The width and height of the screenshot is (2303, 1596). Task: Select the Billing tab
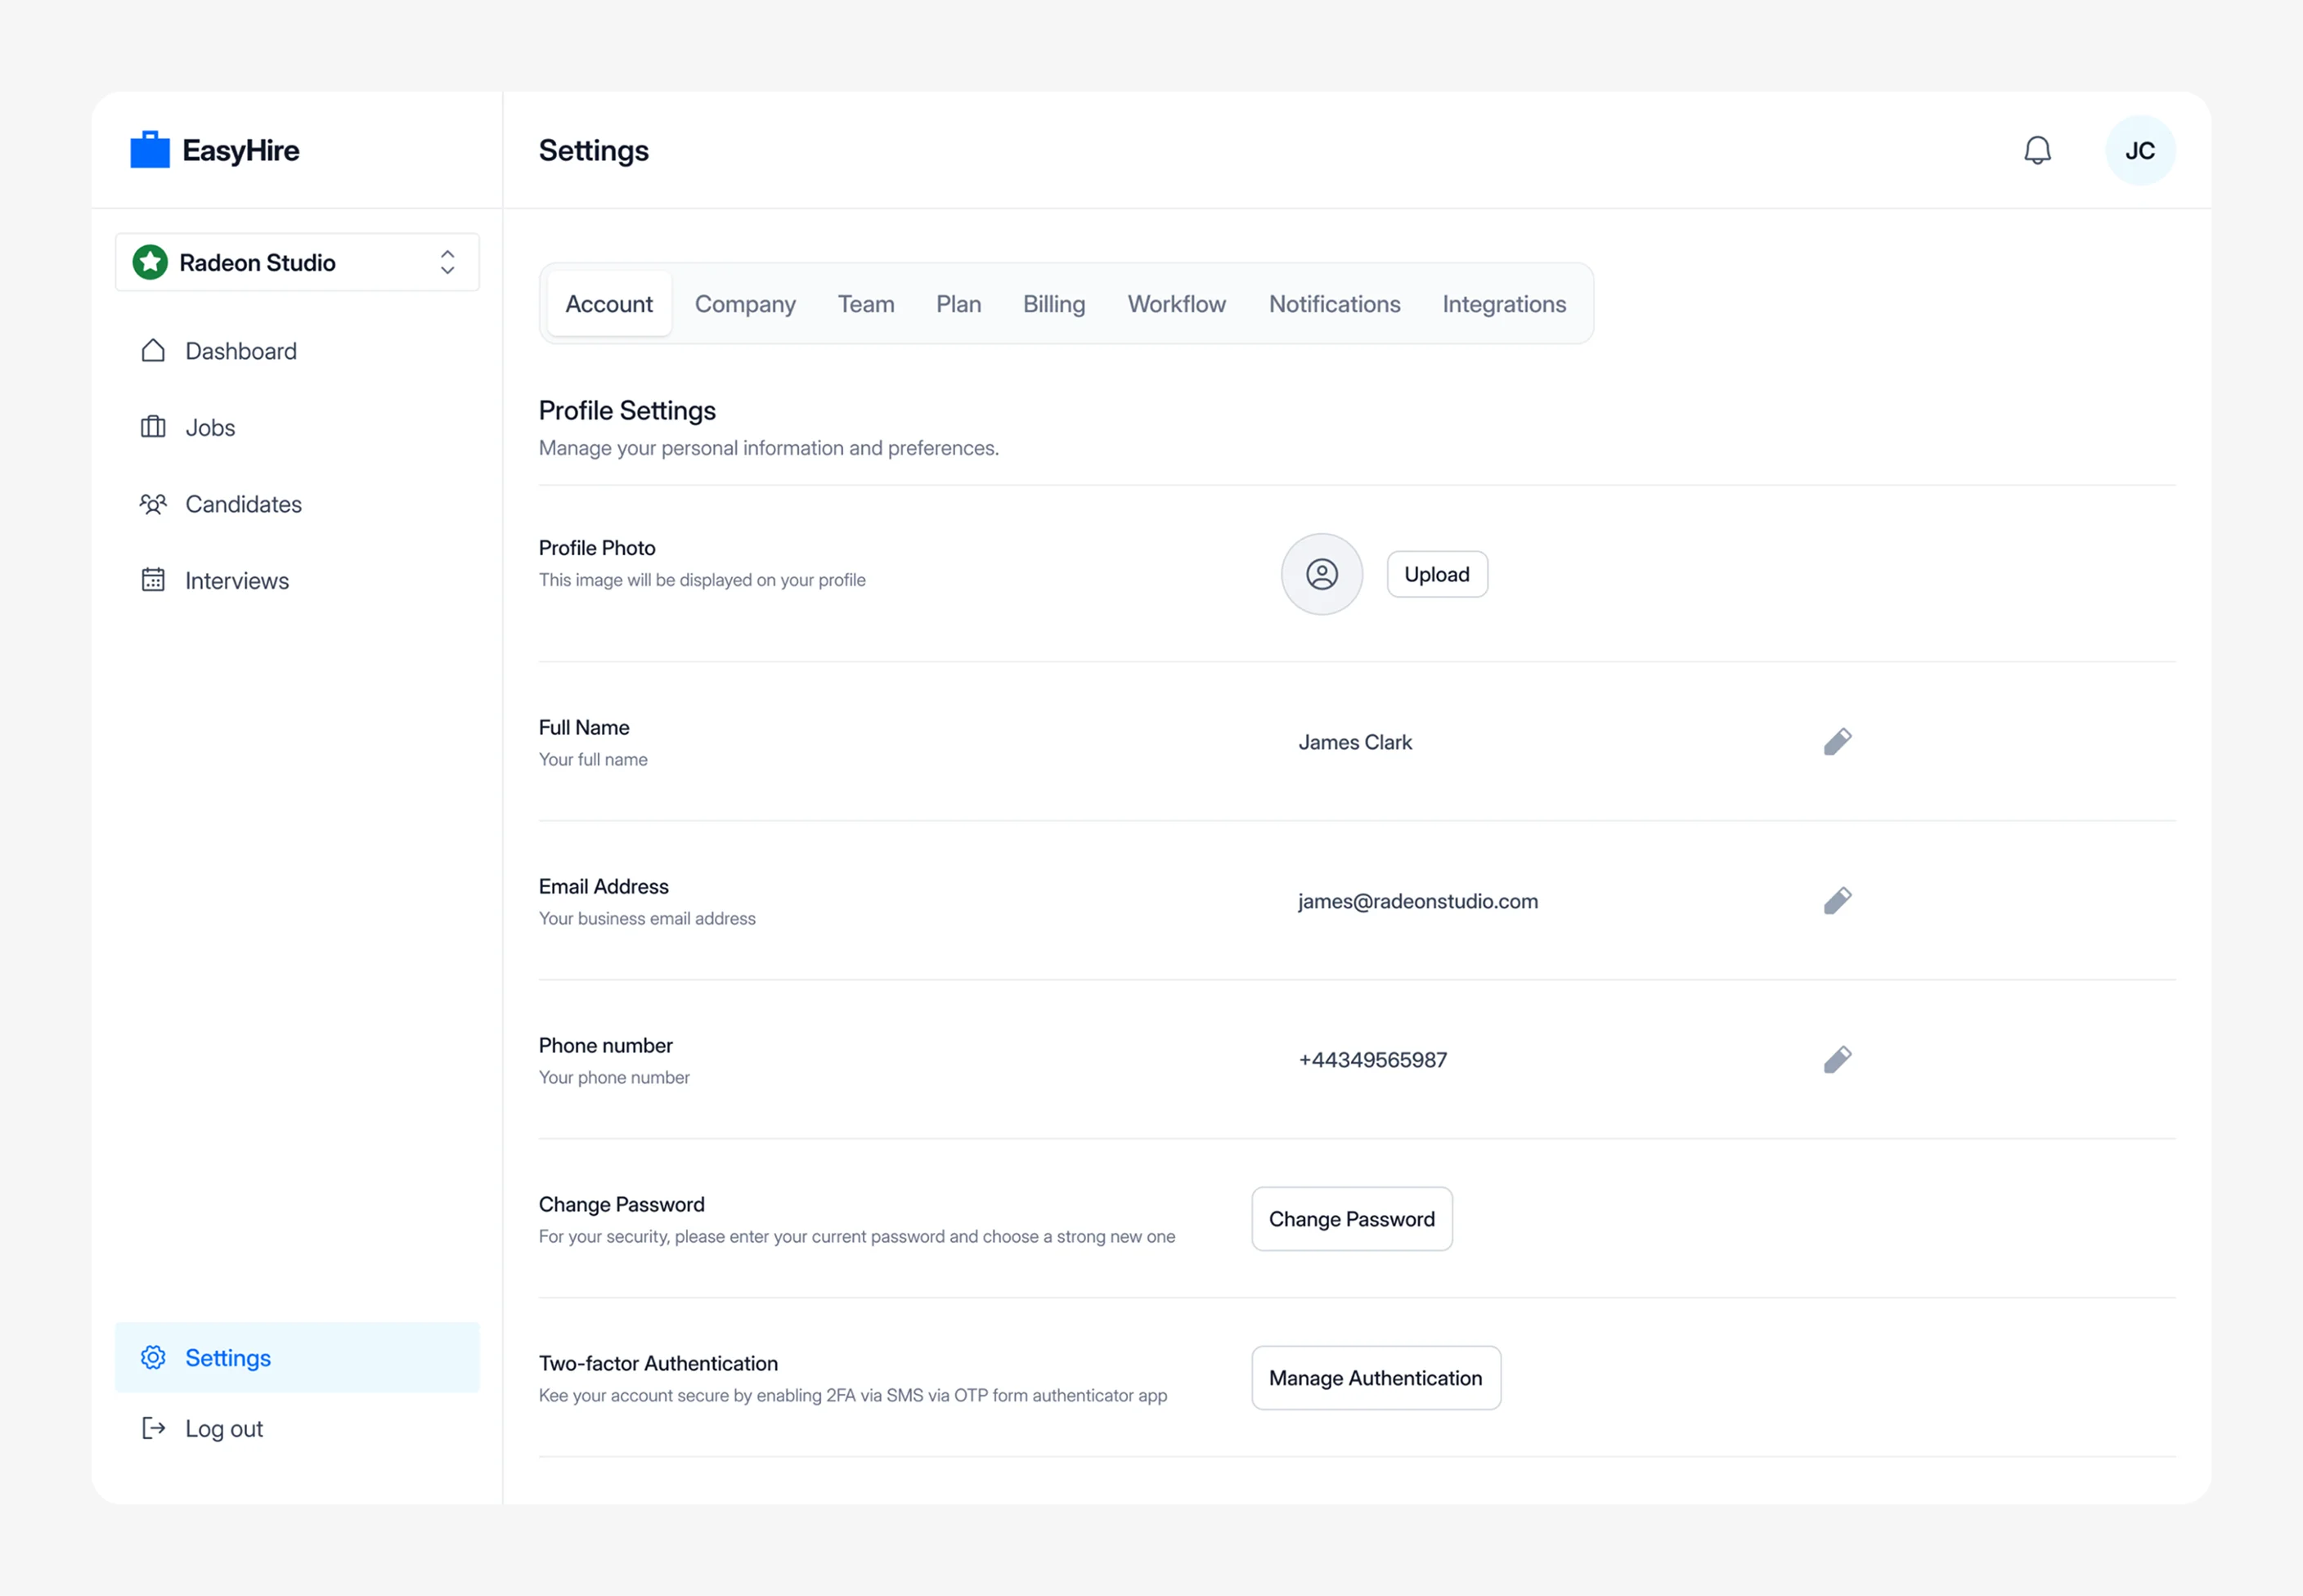(1054, 304)
